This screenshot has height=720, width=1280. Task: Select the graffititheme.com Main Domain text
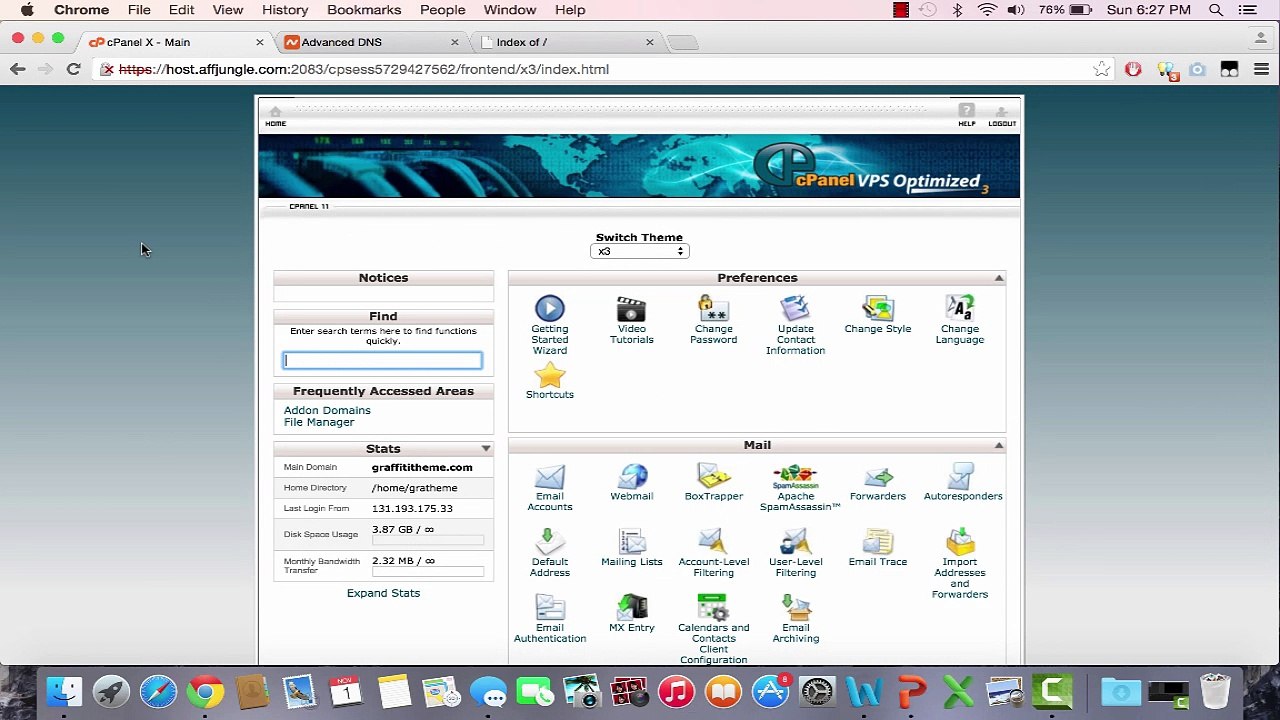422,467
